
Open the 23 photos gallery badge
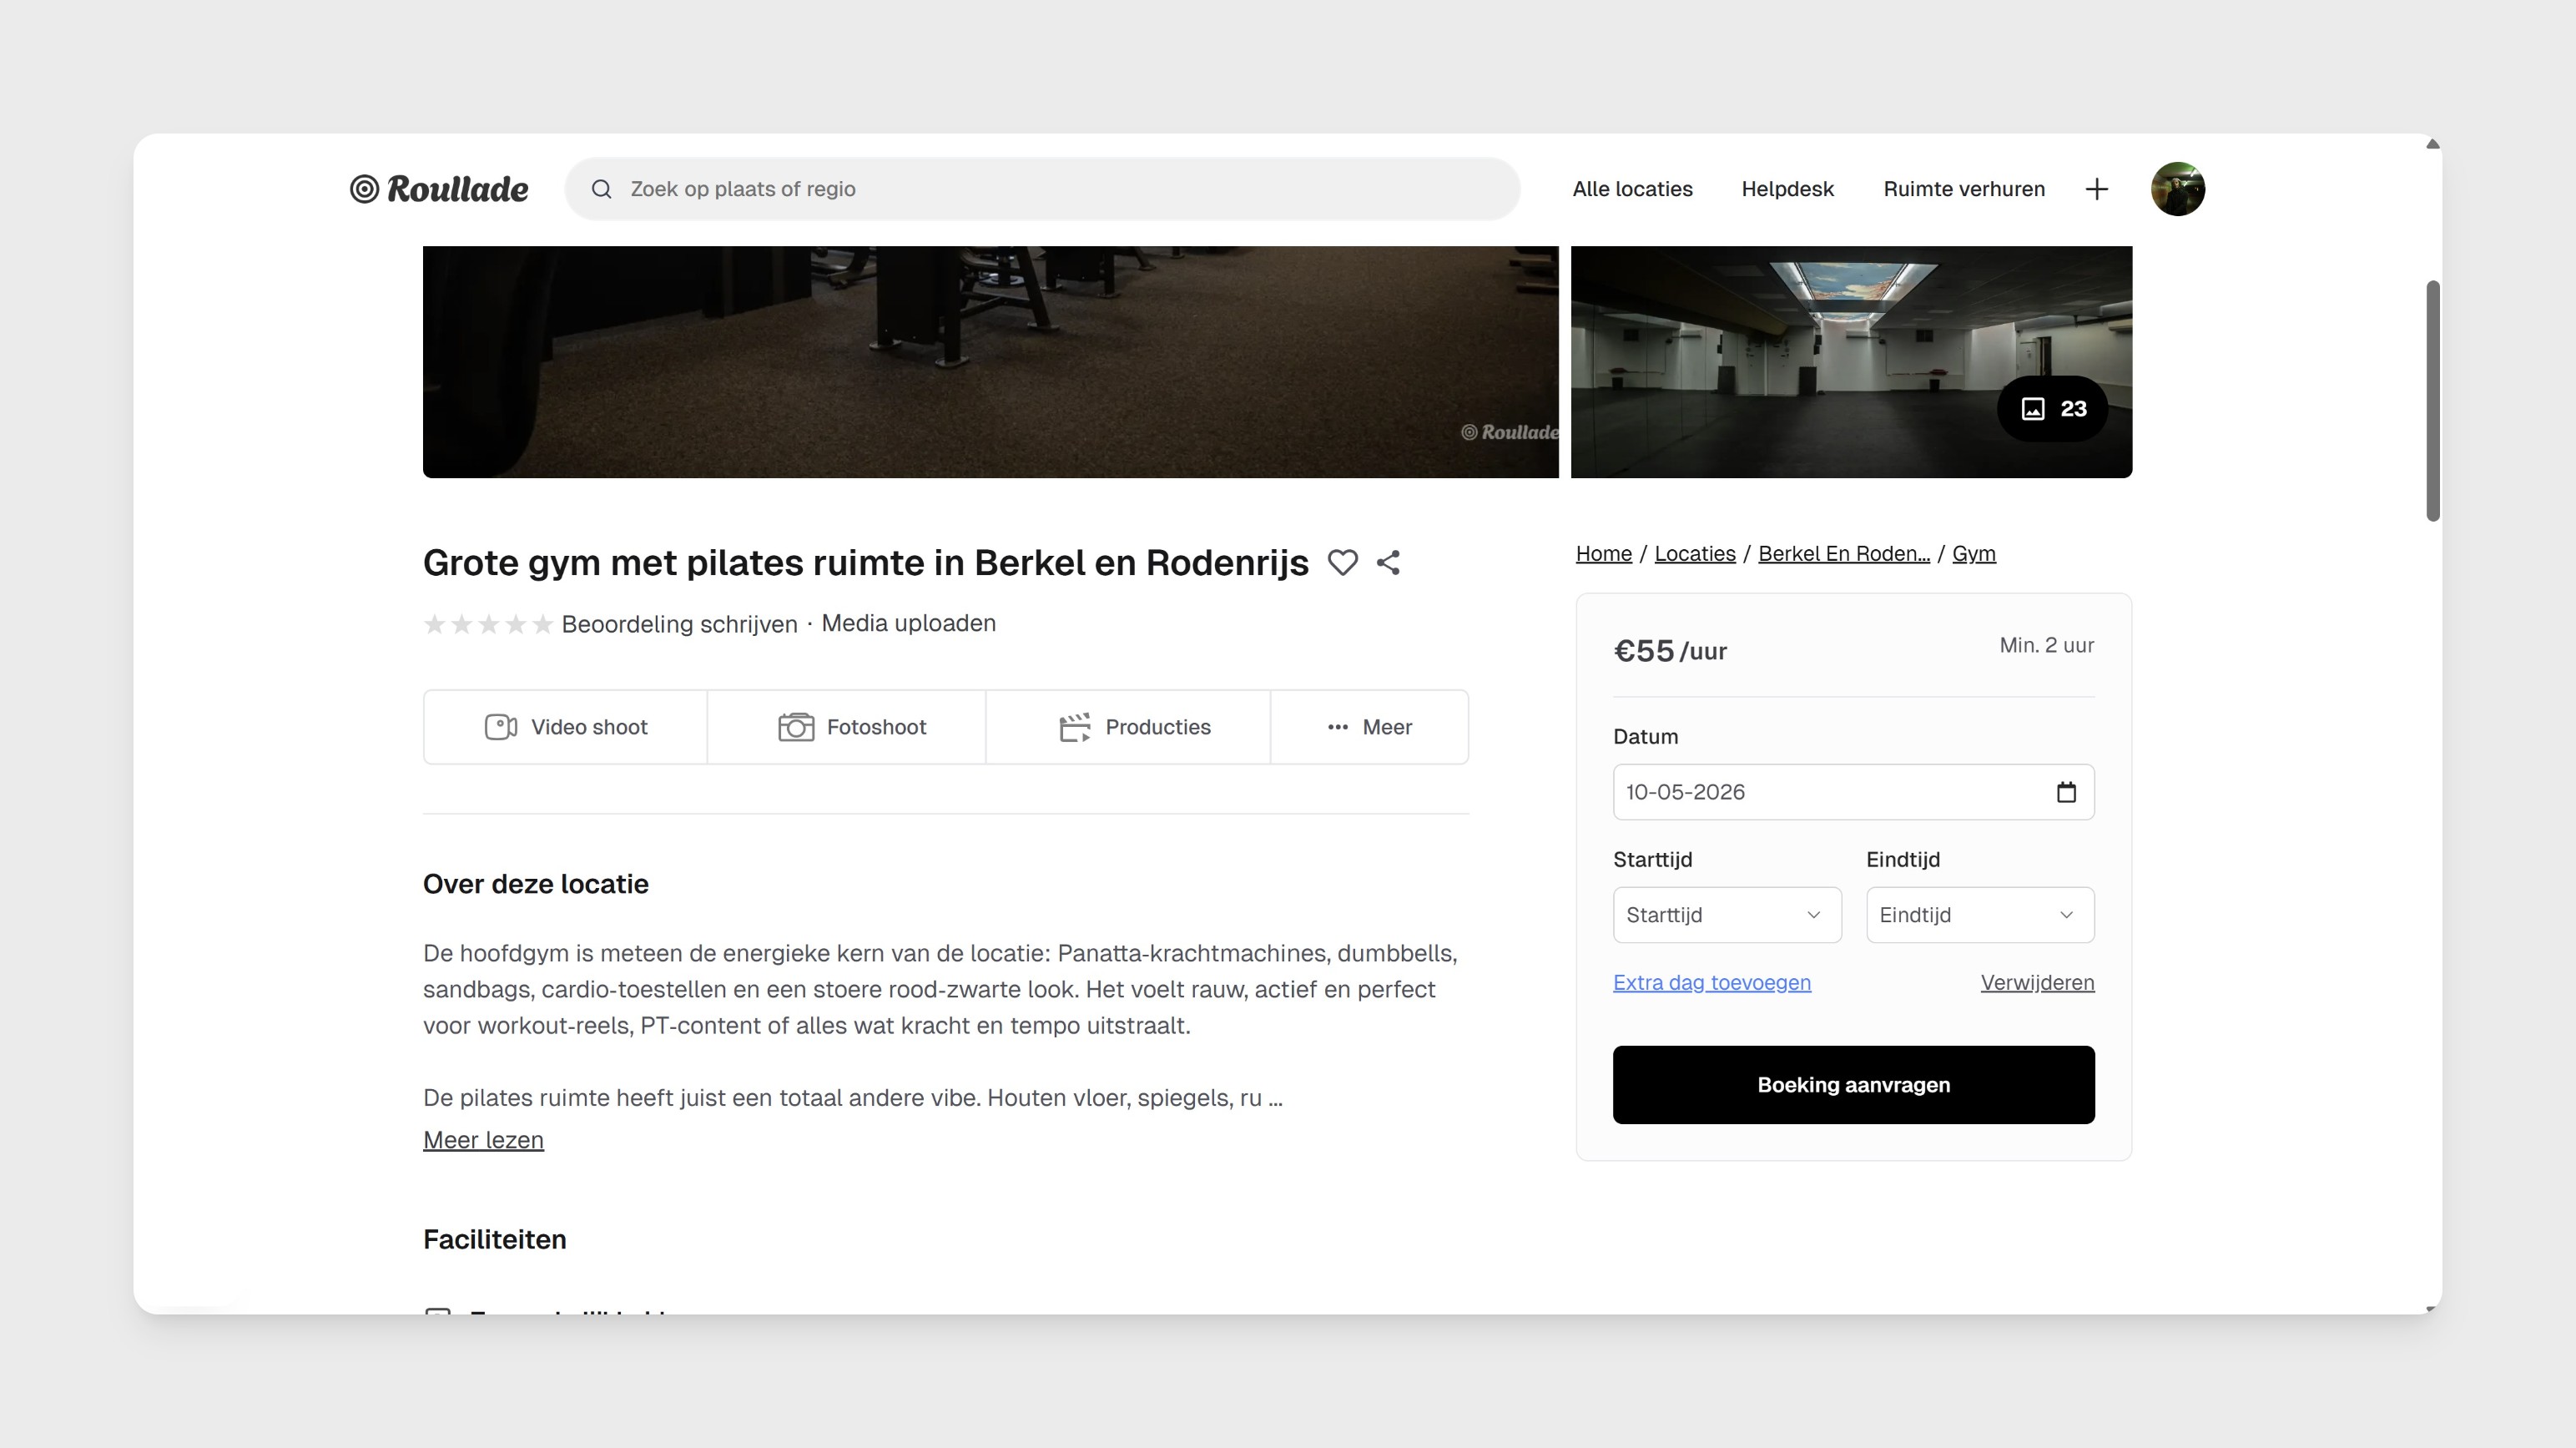pyautogui.click(x=2052, y=408)
